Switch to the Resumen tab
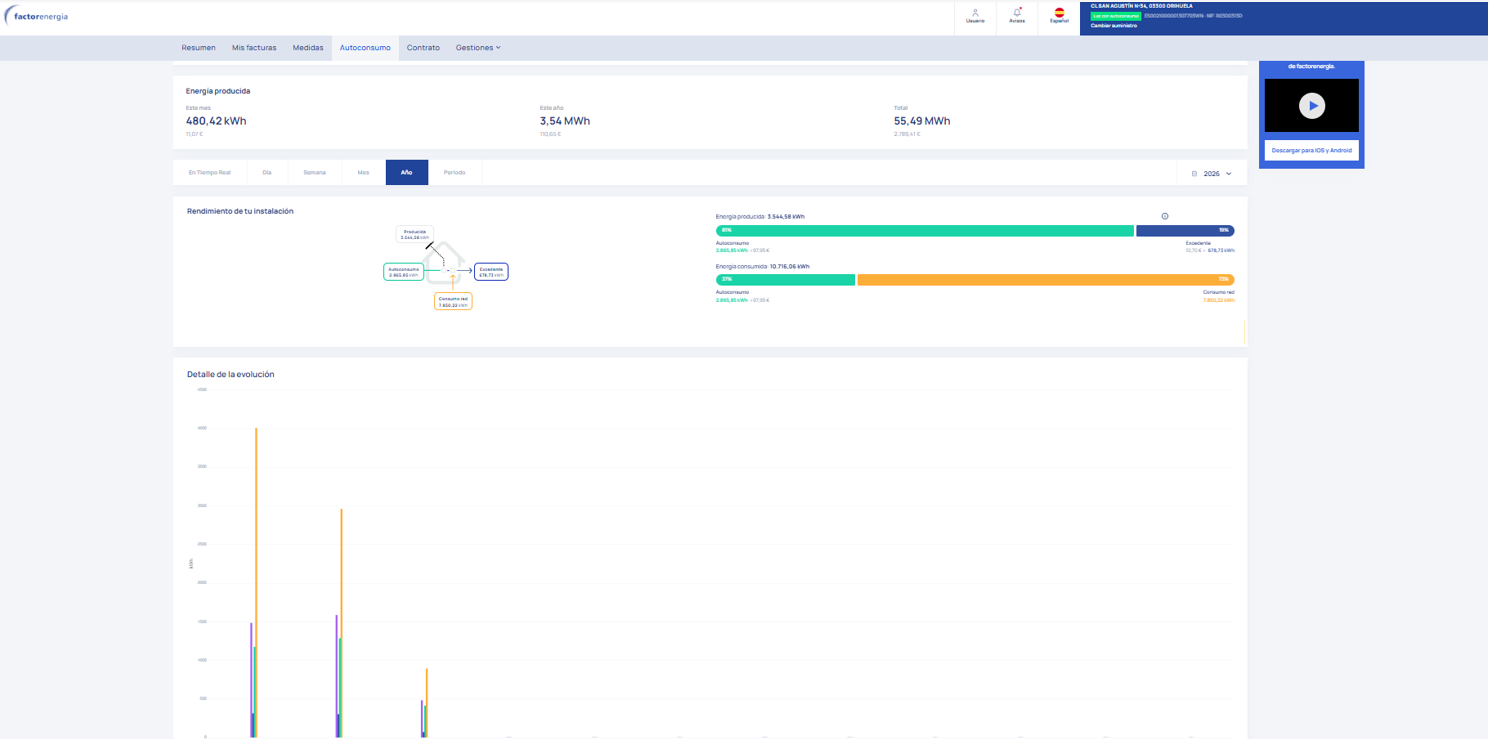This screenshot has width=1489, height=739. coord(198,48)
